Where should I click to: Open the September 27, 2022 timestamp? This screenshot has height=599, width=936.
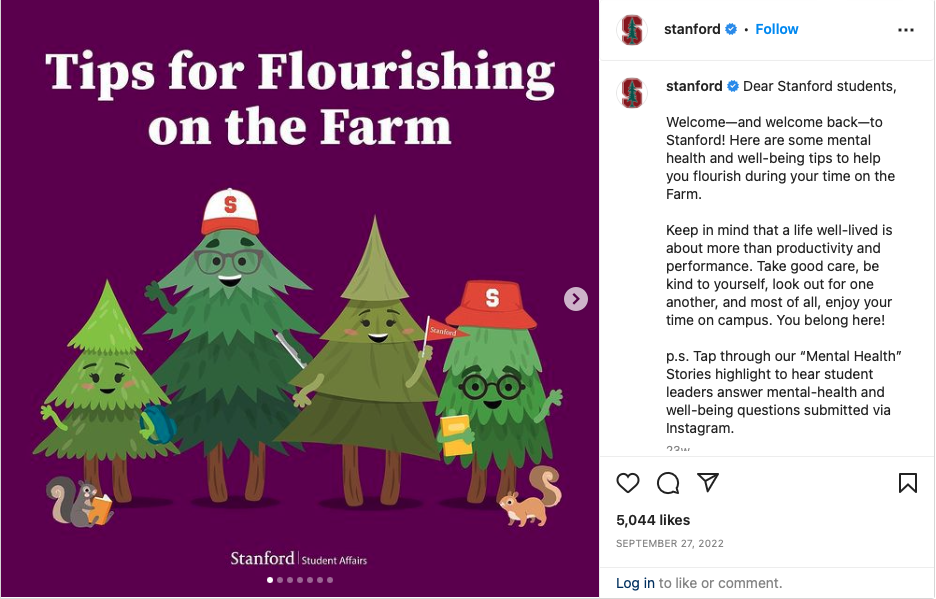(x=670, y=544)
